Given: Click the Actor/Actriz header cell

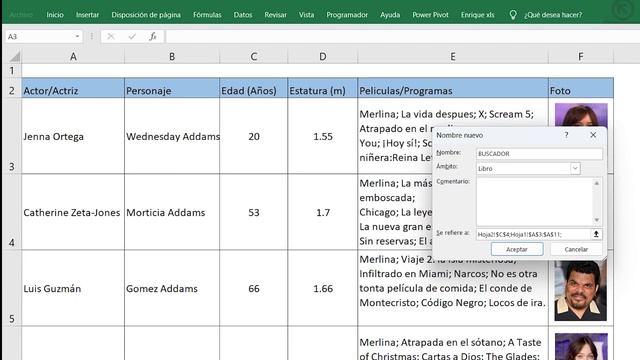Looking at the screenshot, I should click(x=73, y=88).
